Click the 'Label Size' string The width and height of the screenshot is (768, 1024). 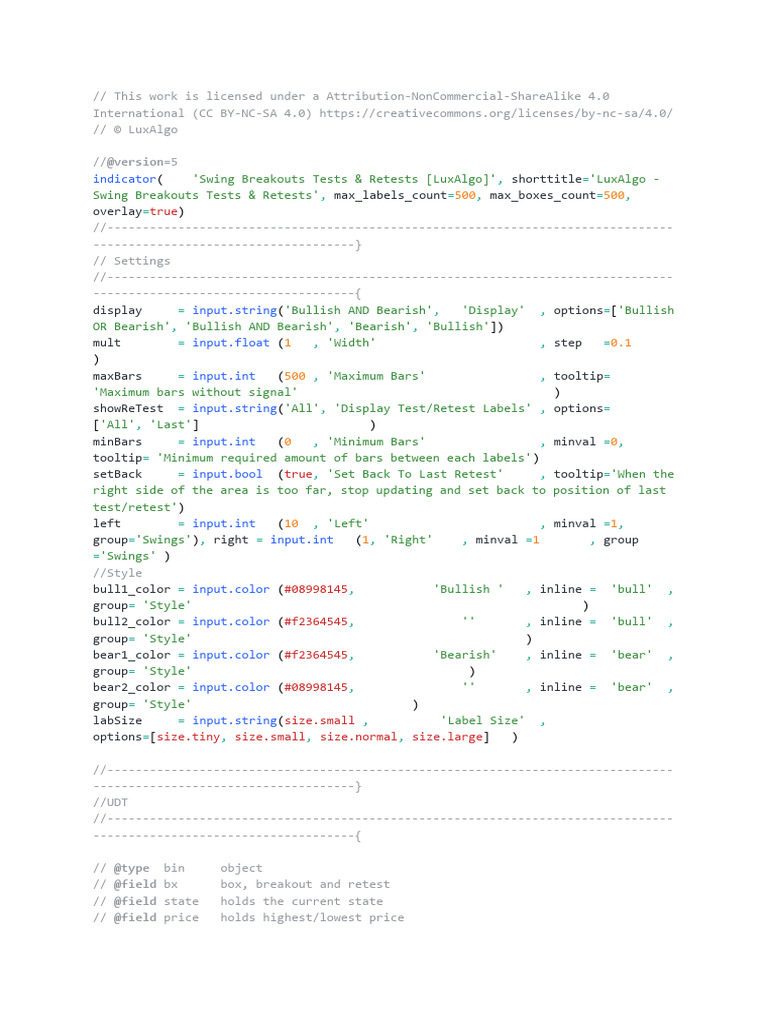pyautogui.click(x=483, y=720)
